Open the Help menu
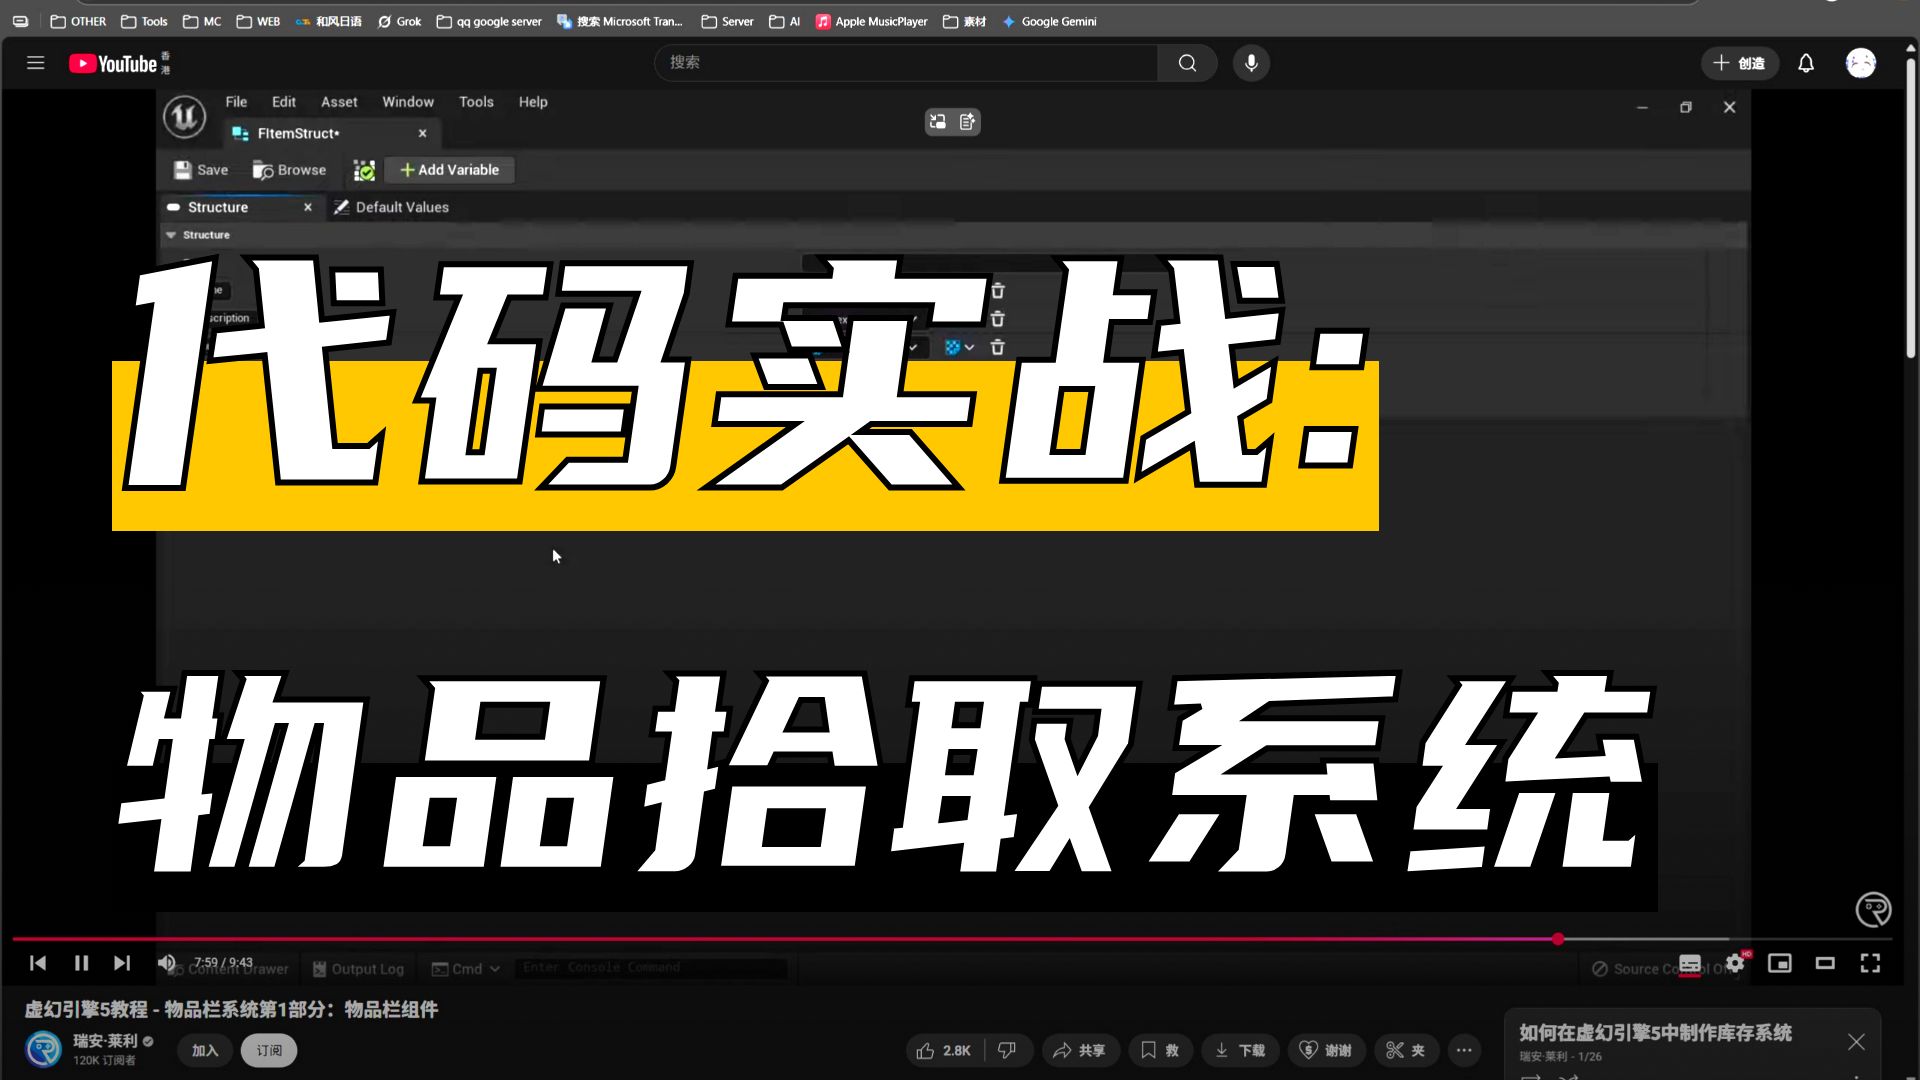Screen dimensions: 1920x1080 533,102
